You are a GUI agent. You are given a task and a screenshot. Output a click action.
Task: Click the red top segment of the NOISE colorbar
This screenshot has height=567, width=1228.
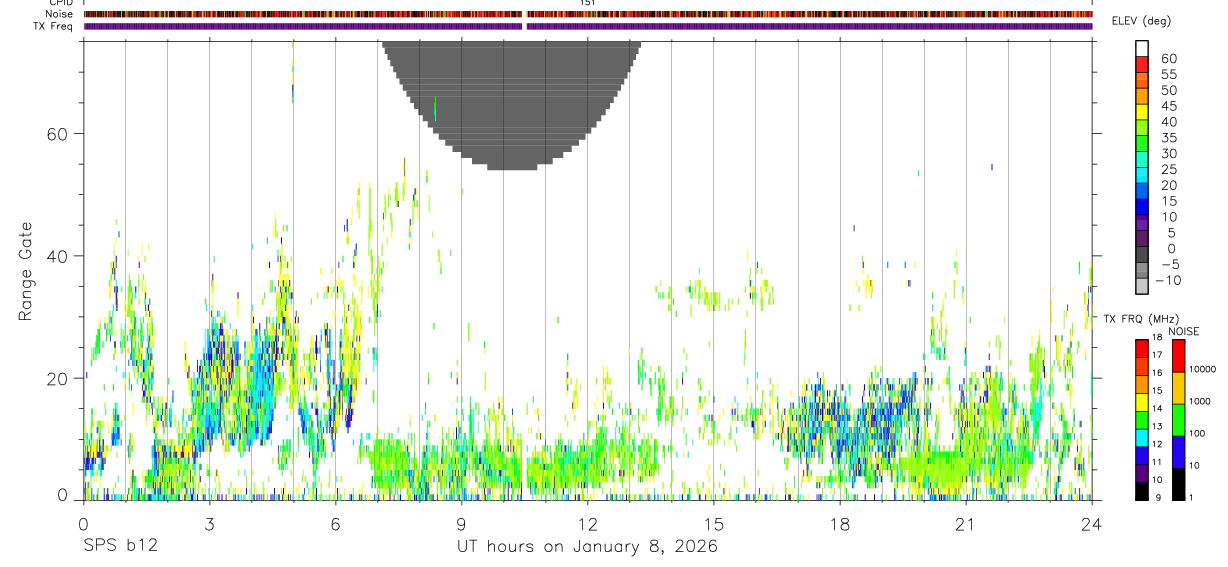click(x=1179, y=356)
